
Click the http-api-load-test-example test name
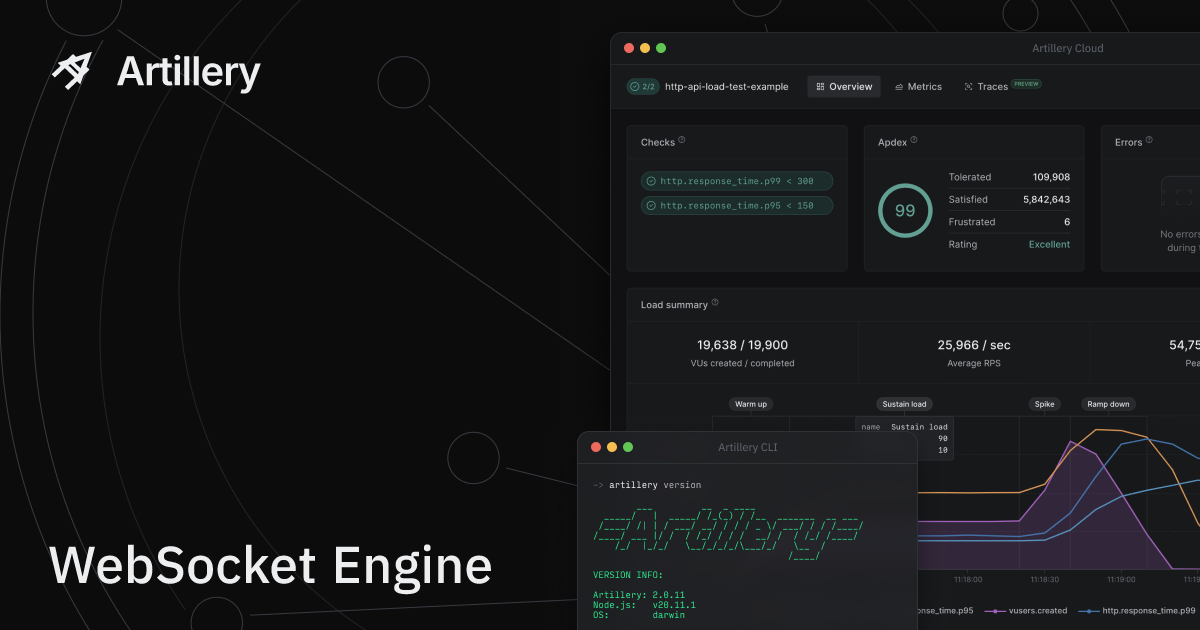(x=727, y=87)
